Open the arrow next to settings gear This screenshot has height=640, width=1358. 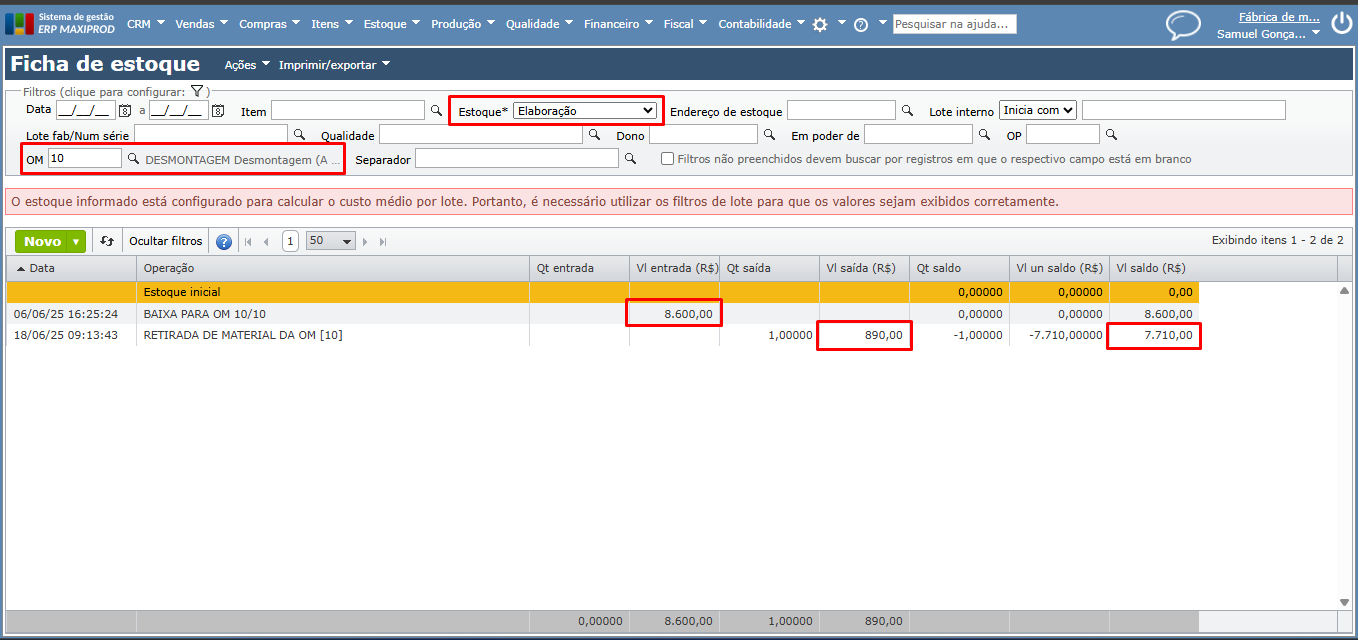pyautogui.click(x=841, y=23)
